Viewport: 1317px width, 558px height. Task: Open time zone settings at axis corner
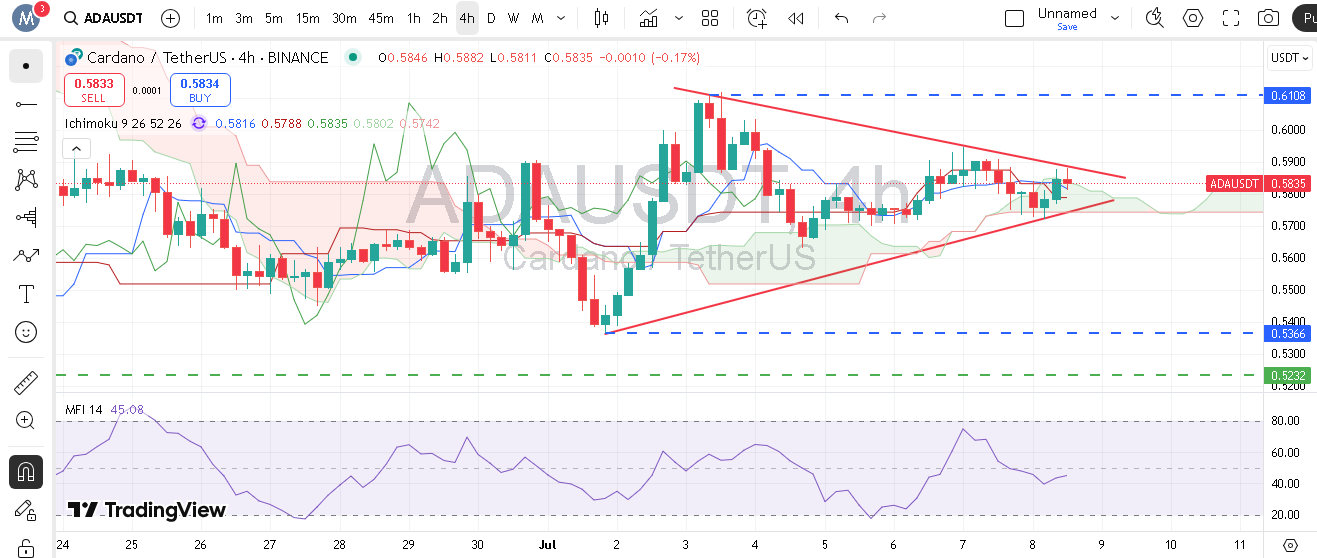1290,545
